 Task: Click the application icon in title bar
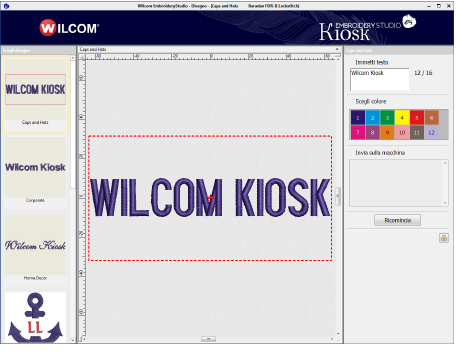pos(6,6)
